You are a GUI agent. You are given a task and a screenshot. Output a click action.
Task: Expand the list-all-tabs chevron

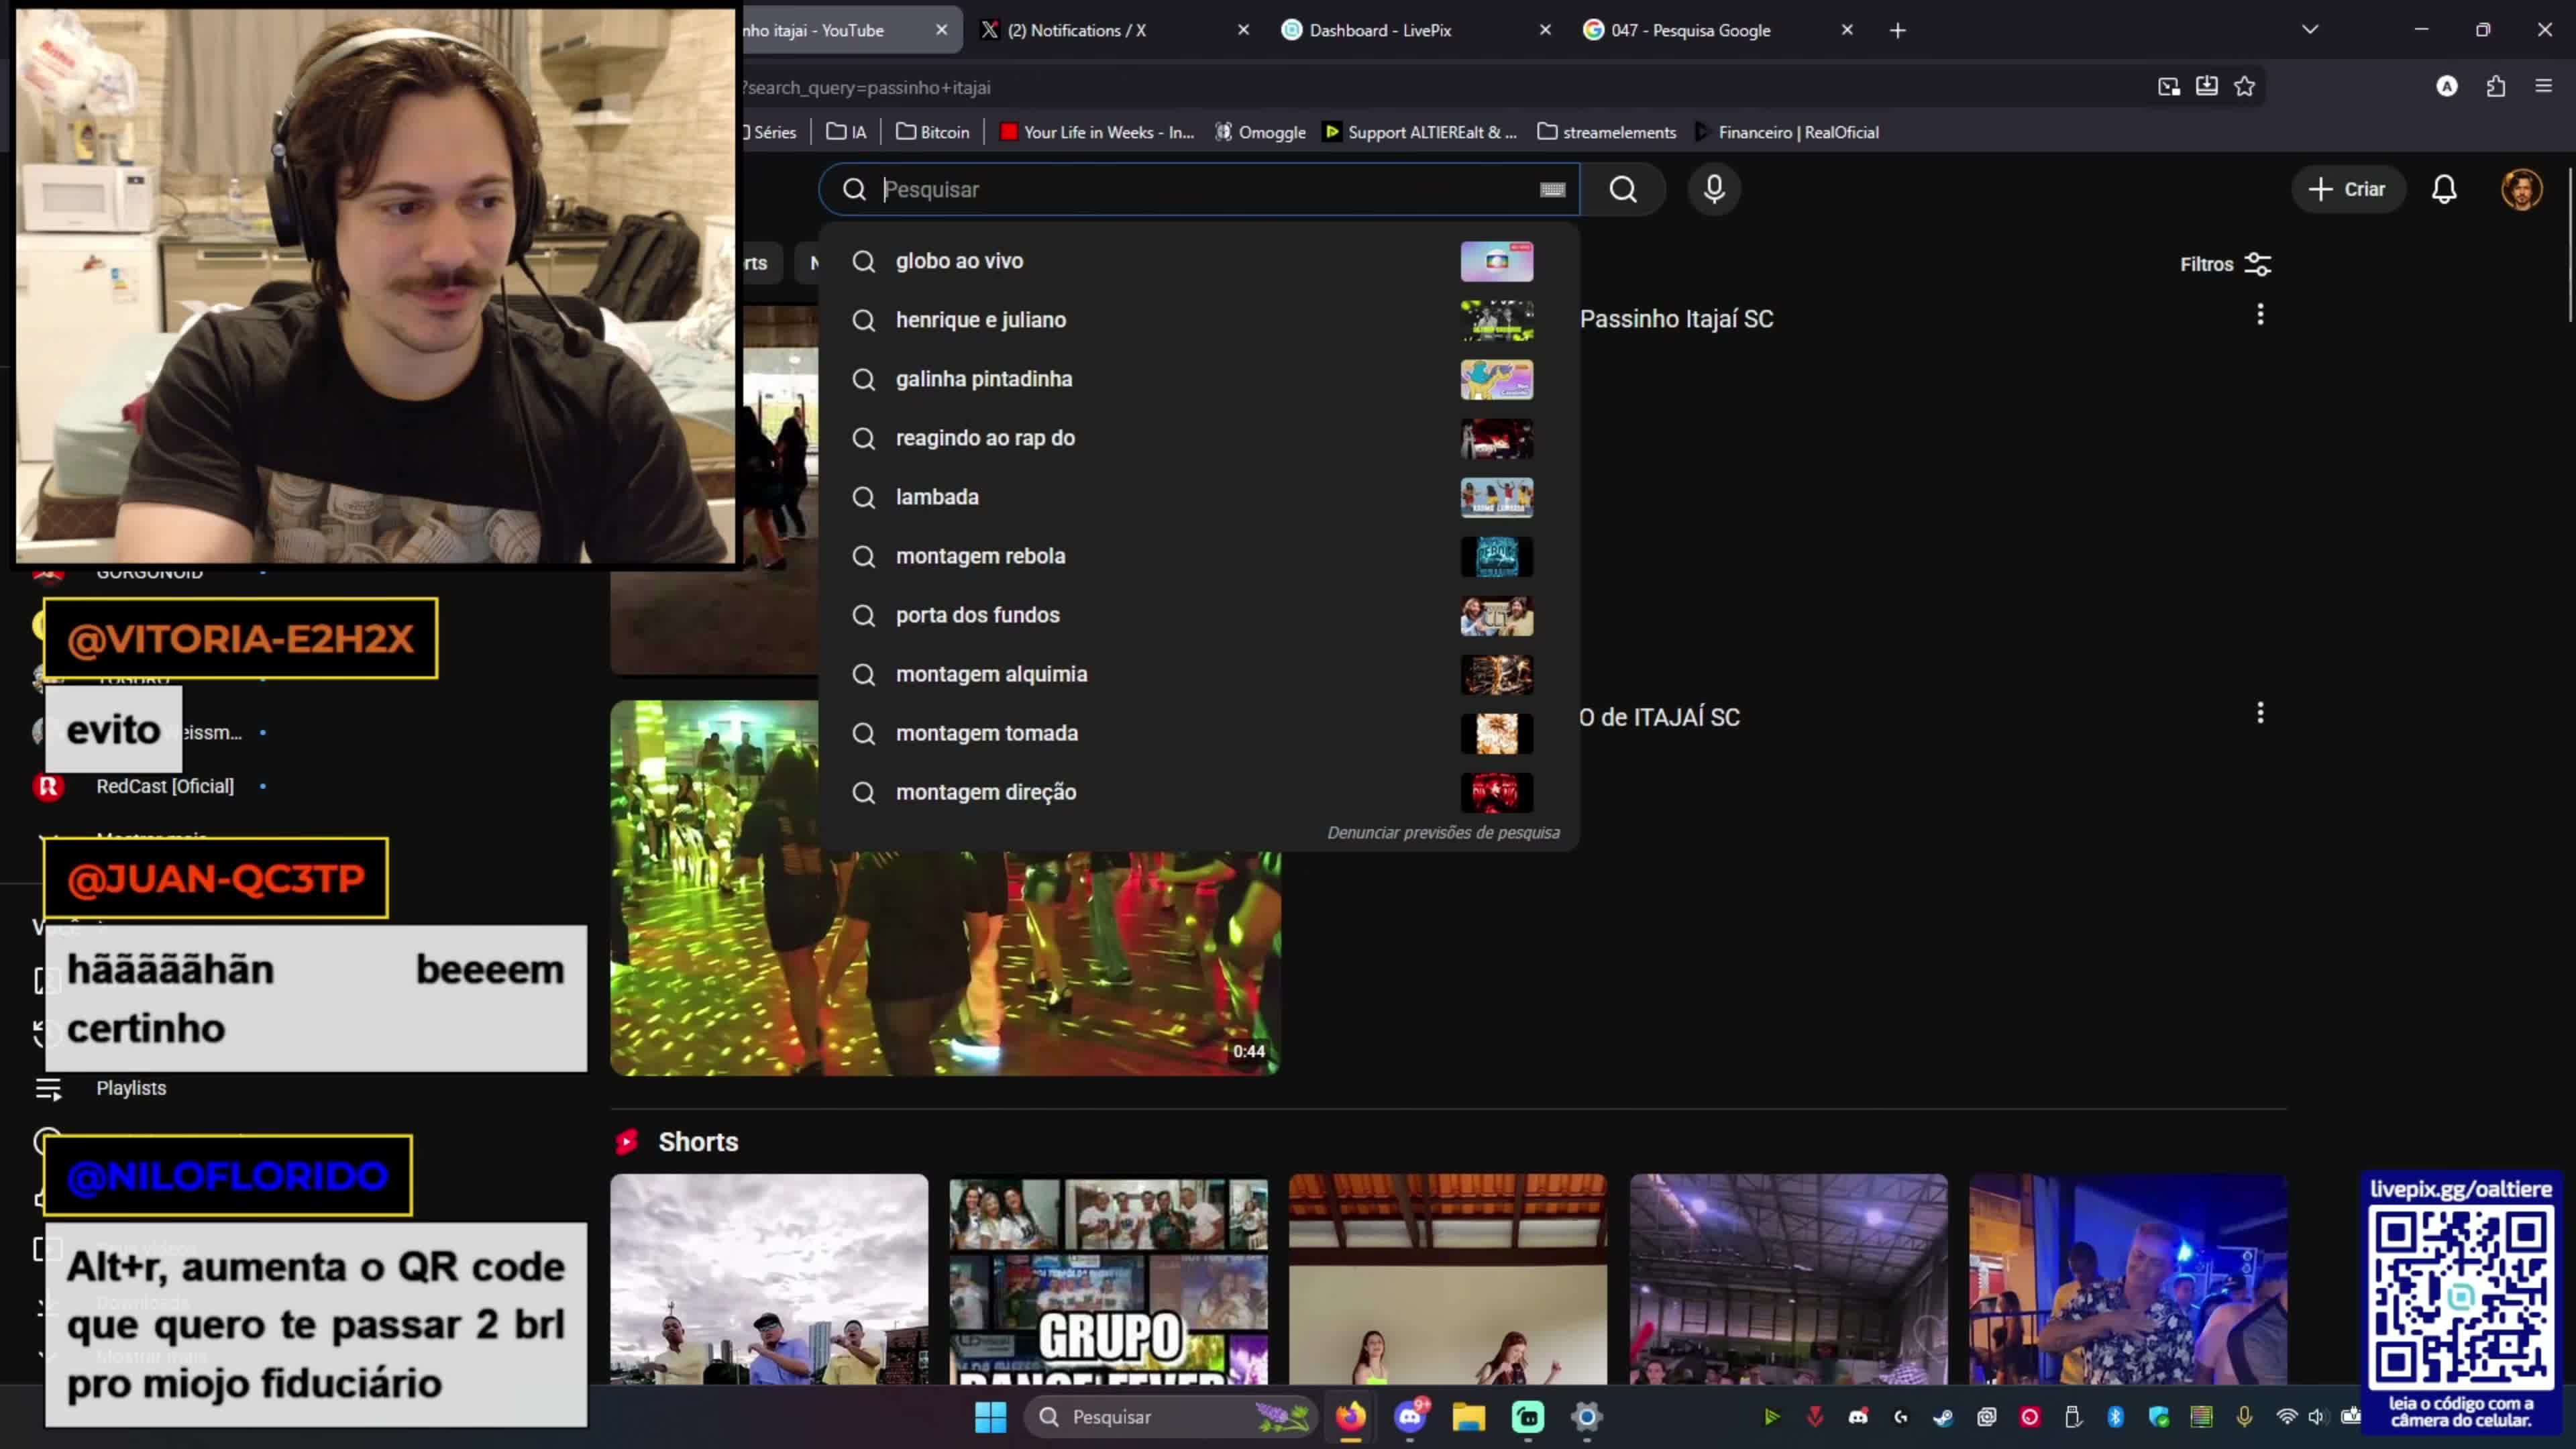[2310, 30]
